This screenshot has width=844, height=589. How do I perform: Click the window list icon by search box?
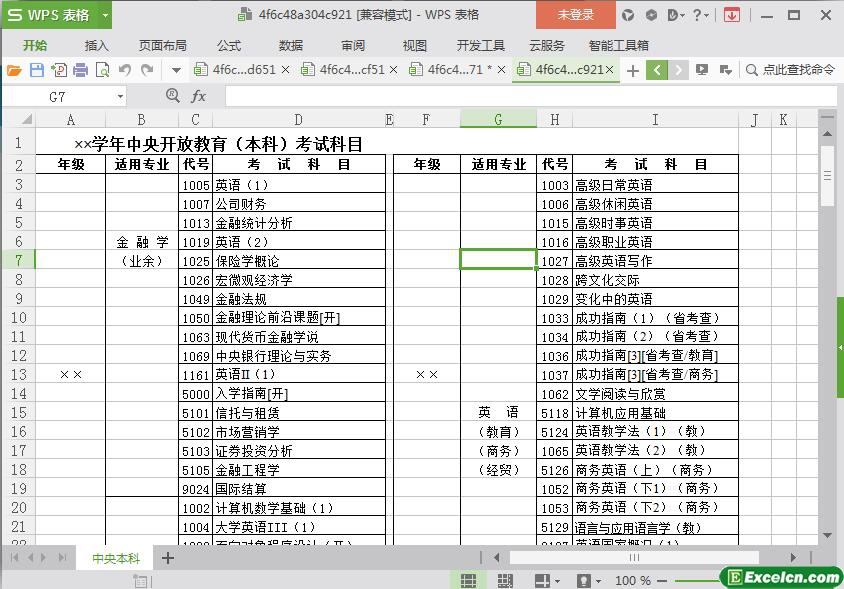726,70
